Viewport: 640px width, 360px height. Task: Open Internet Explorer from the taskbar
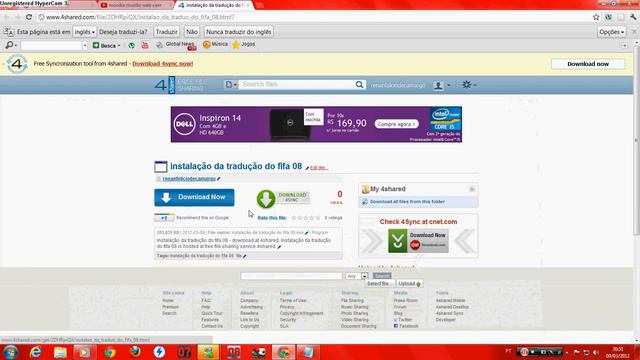[36, 352]
